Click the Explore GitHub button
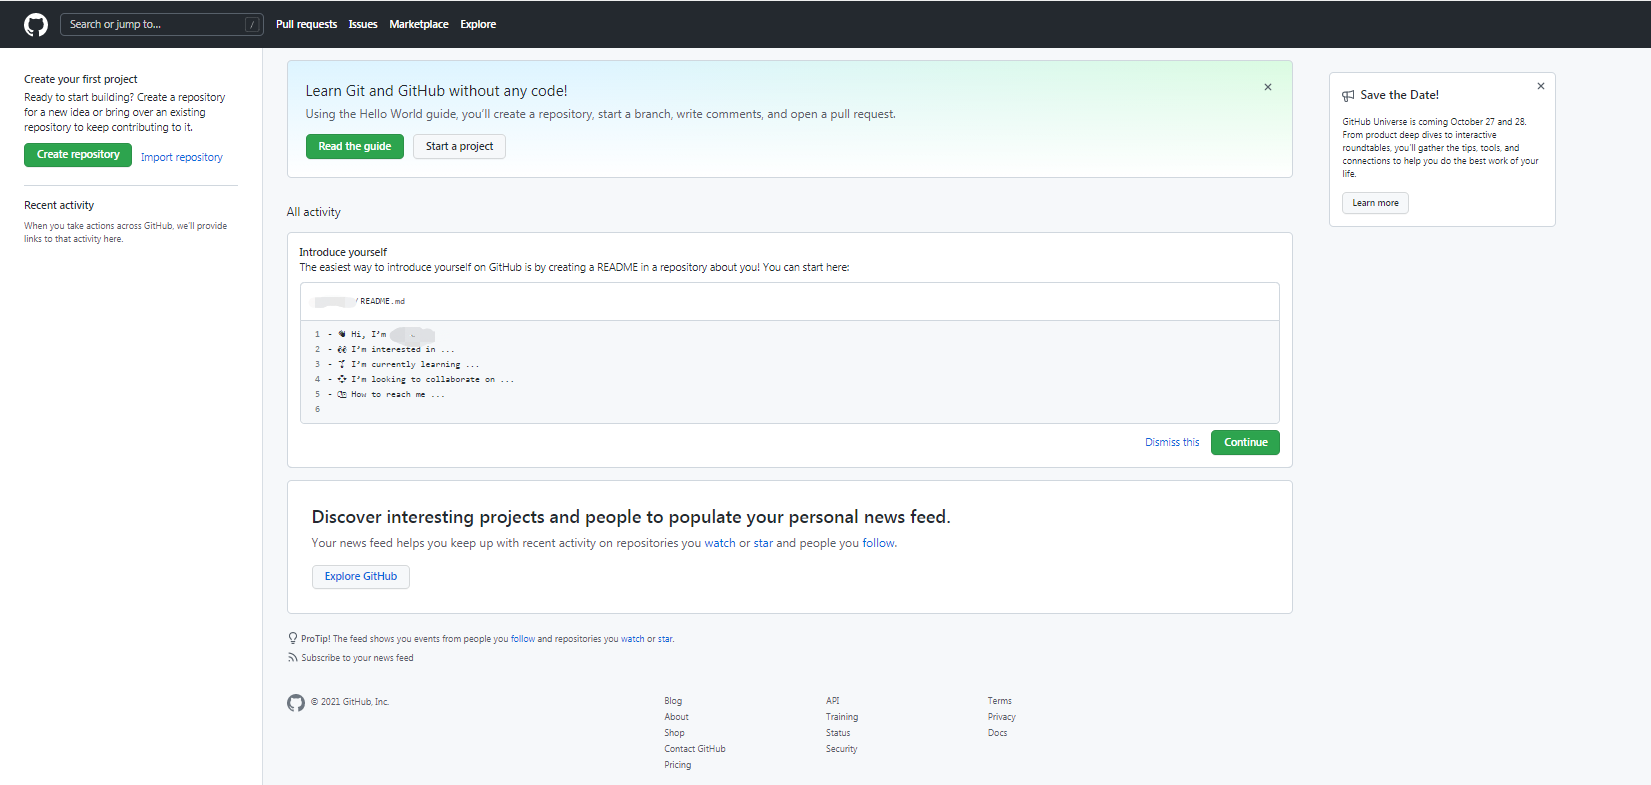 [361, 577]
